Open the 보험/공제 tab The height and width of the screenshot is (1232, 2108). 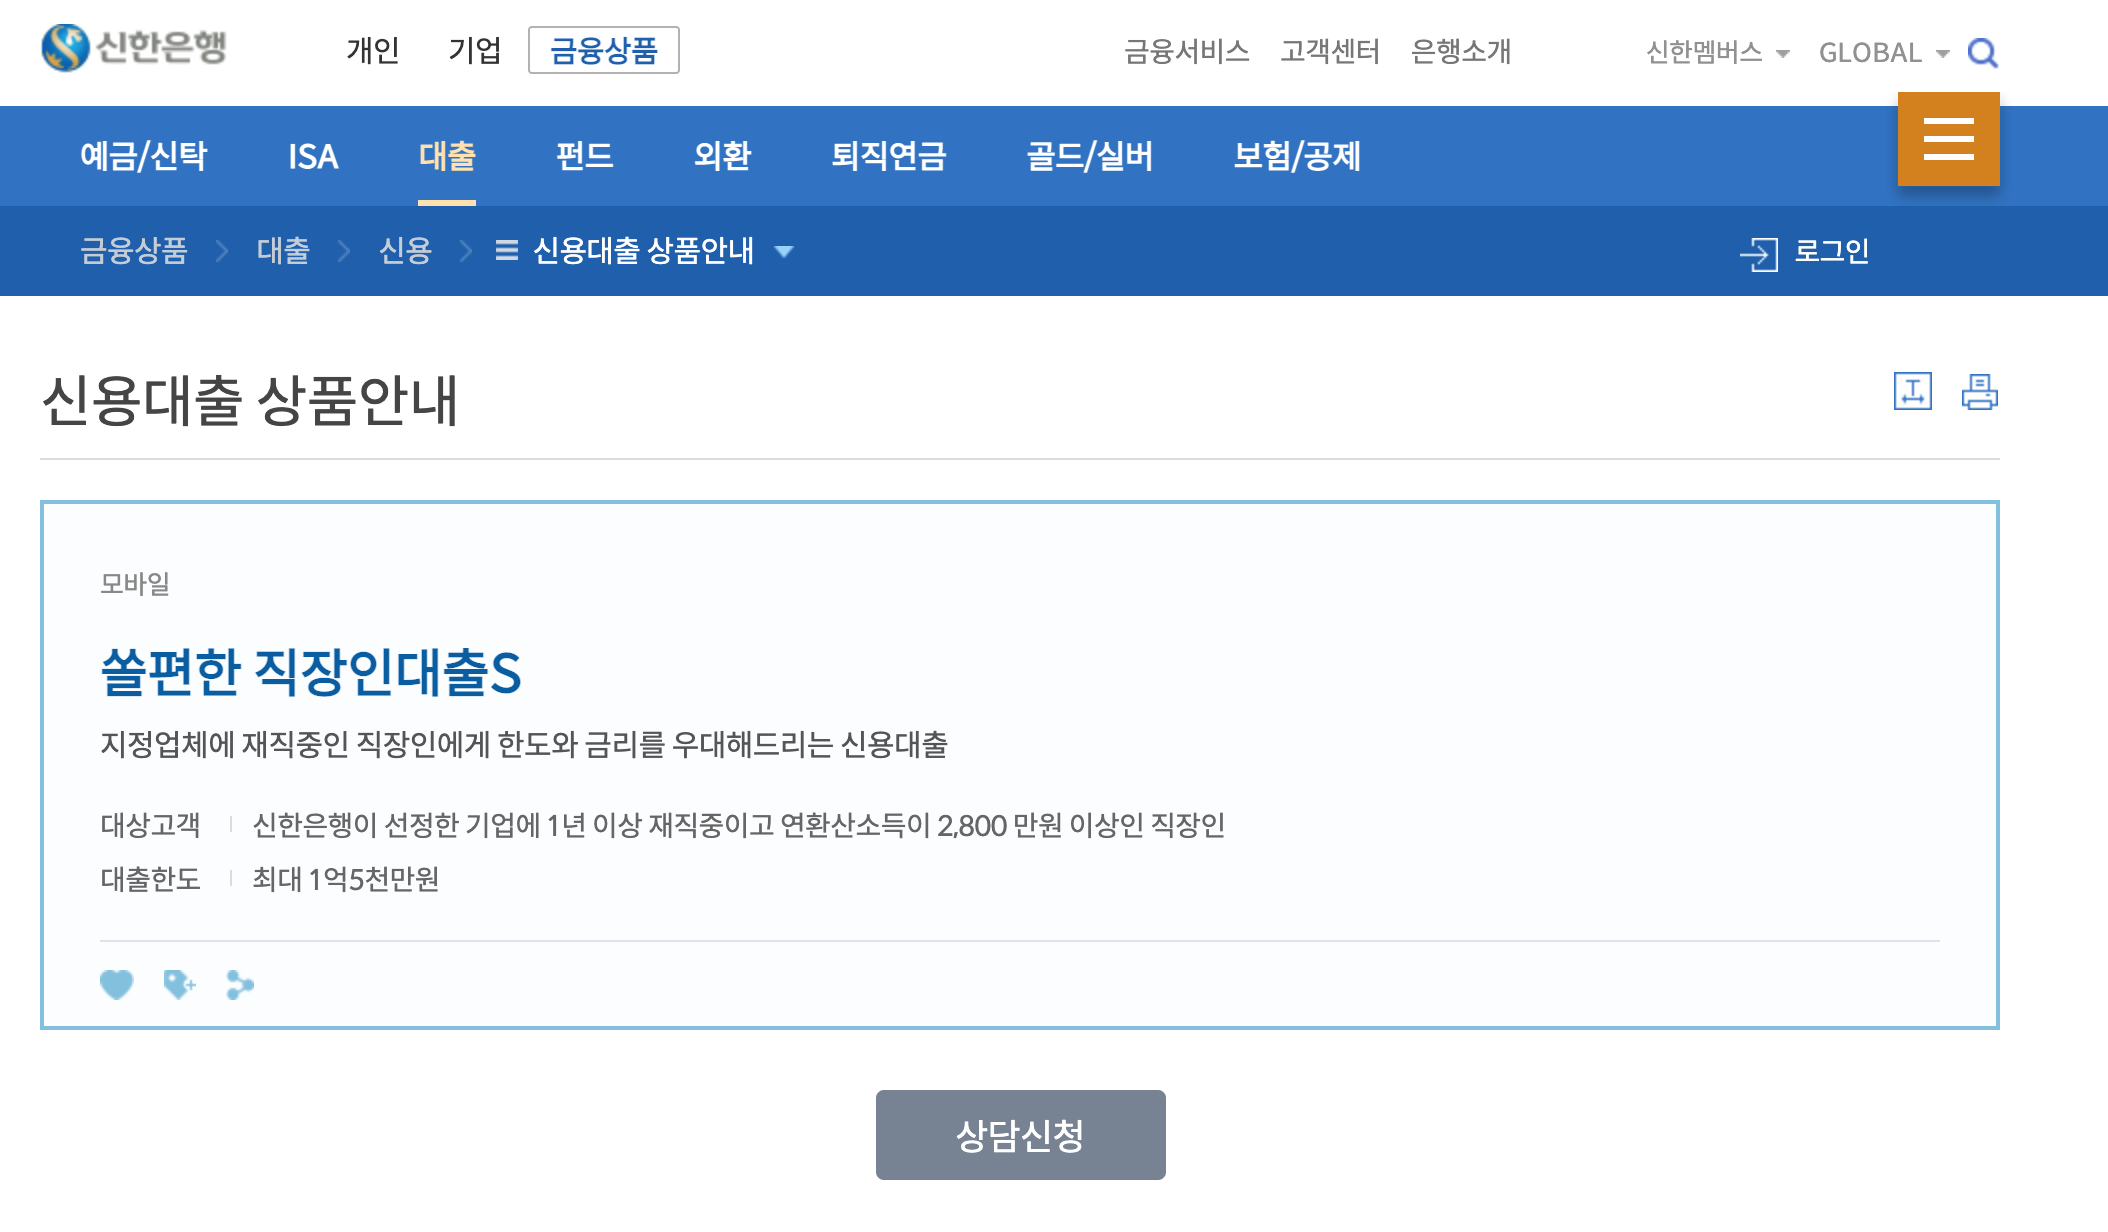tap(1297, 156)
